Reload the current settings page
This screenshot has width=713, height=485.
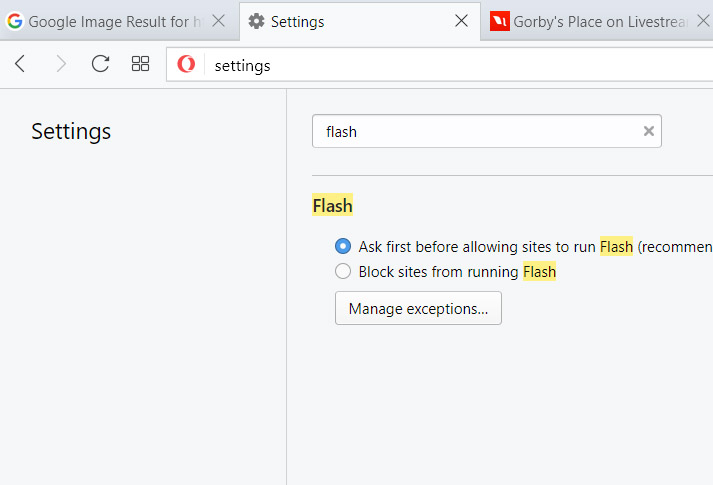pyautogui.click(x=100, y=64)
